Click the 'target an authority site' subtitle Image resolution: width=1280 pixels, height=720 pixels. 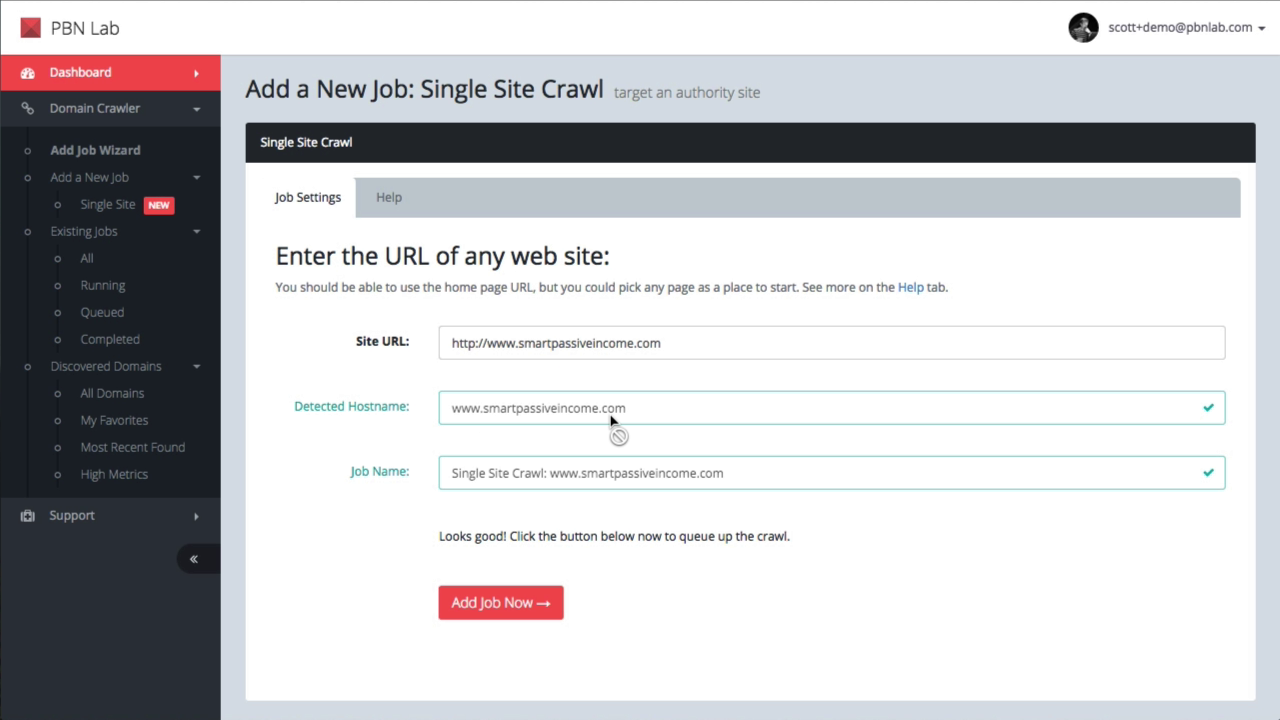click(687, 93)
